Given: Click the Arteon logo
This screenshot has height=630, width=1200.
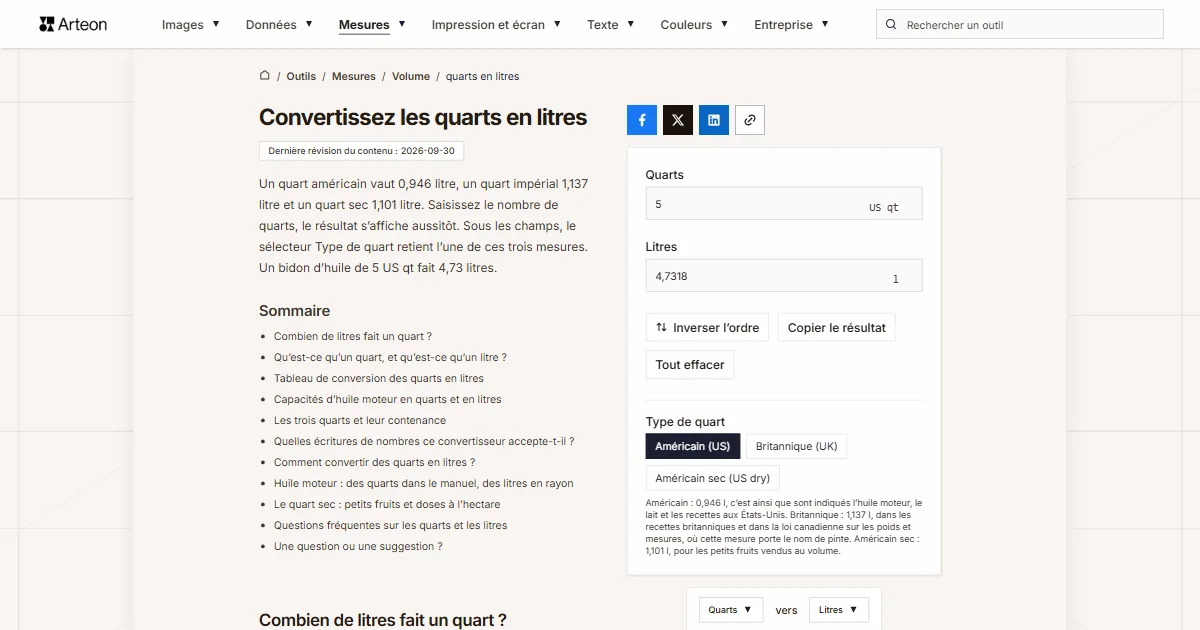Looking at the screenshot, I should [x=73, y=24].
